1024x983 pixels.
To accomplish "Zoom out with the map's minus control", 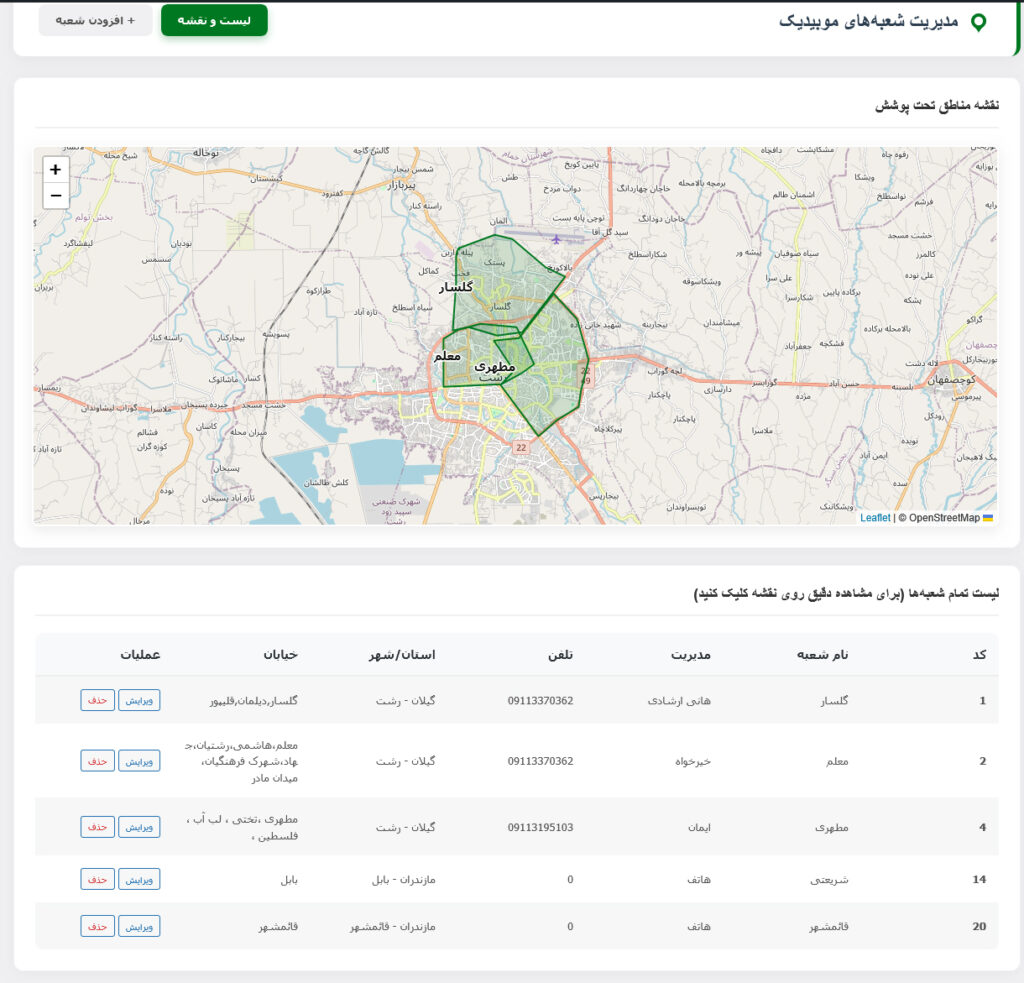I will (x=55, y=196).
